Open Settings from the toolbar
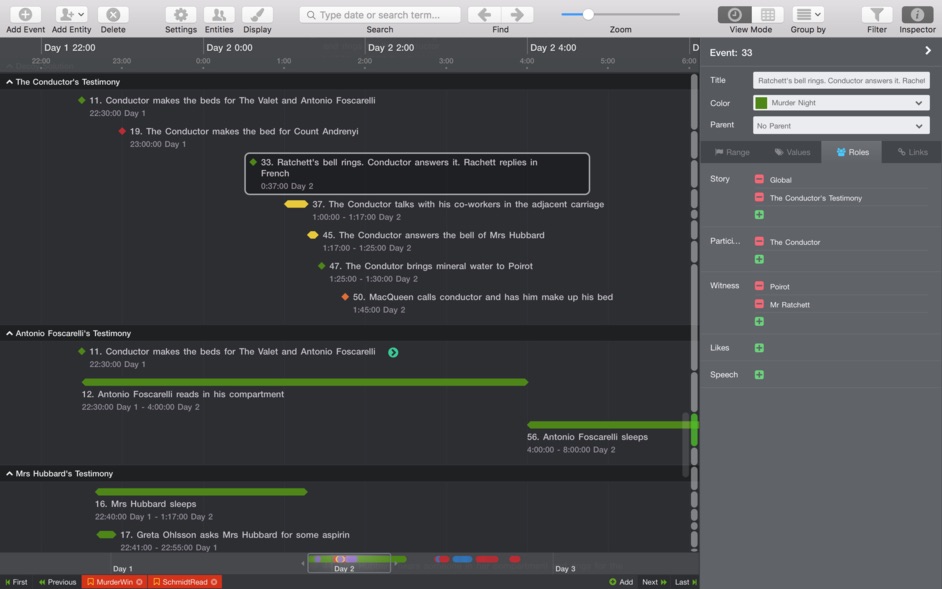Viewport: 942px width, 589px height. click(x=180, y=15)
